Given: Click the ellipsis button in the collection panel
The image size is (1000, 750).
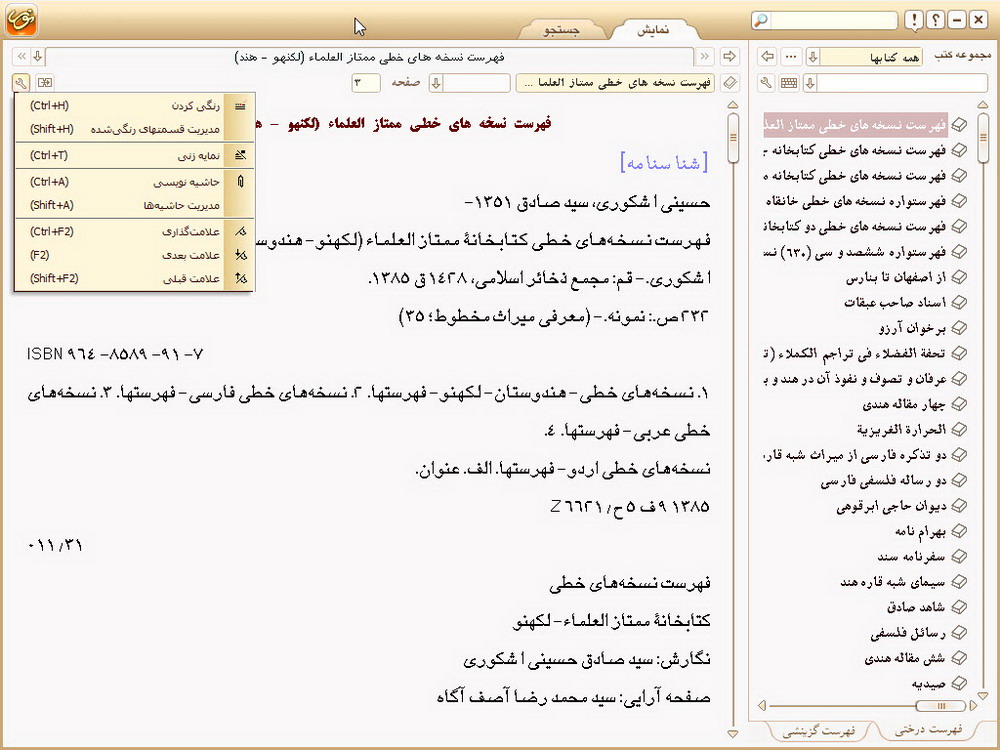Looking at the screenshot, I should (x=791, y=57).
